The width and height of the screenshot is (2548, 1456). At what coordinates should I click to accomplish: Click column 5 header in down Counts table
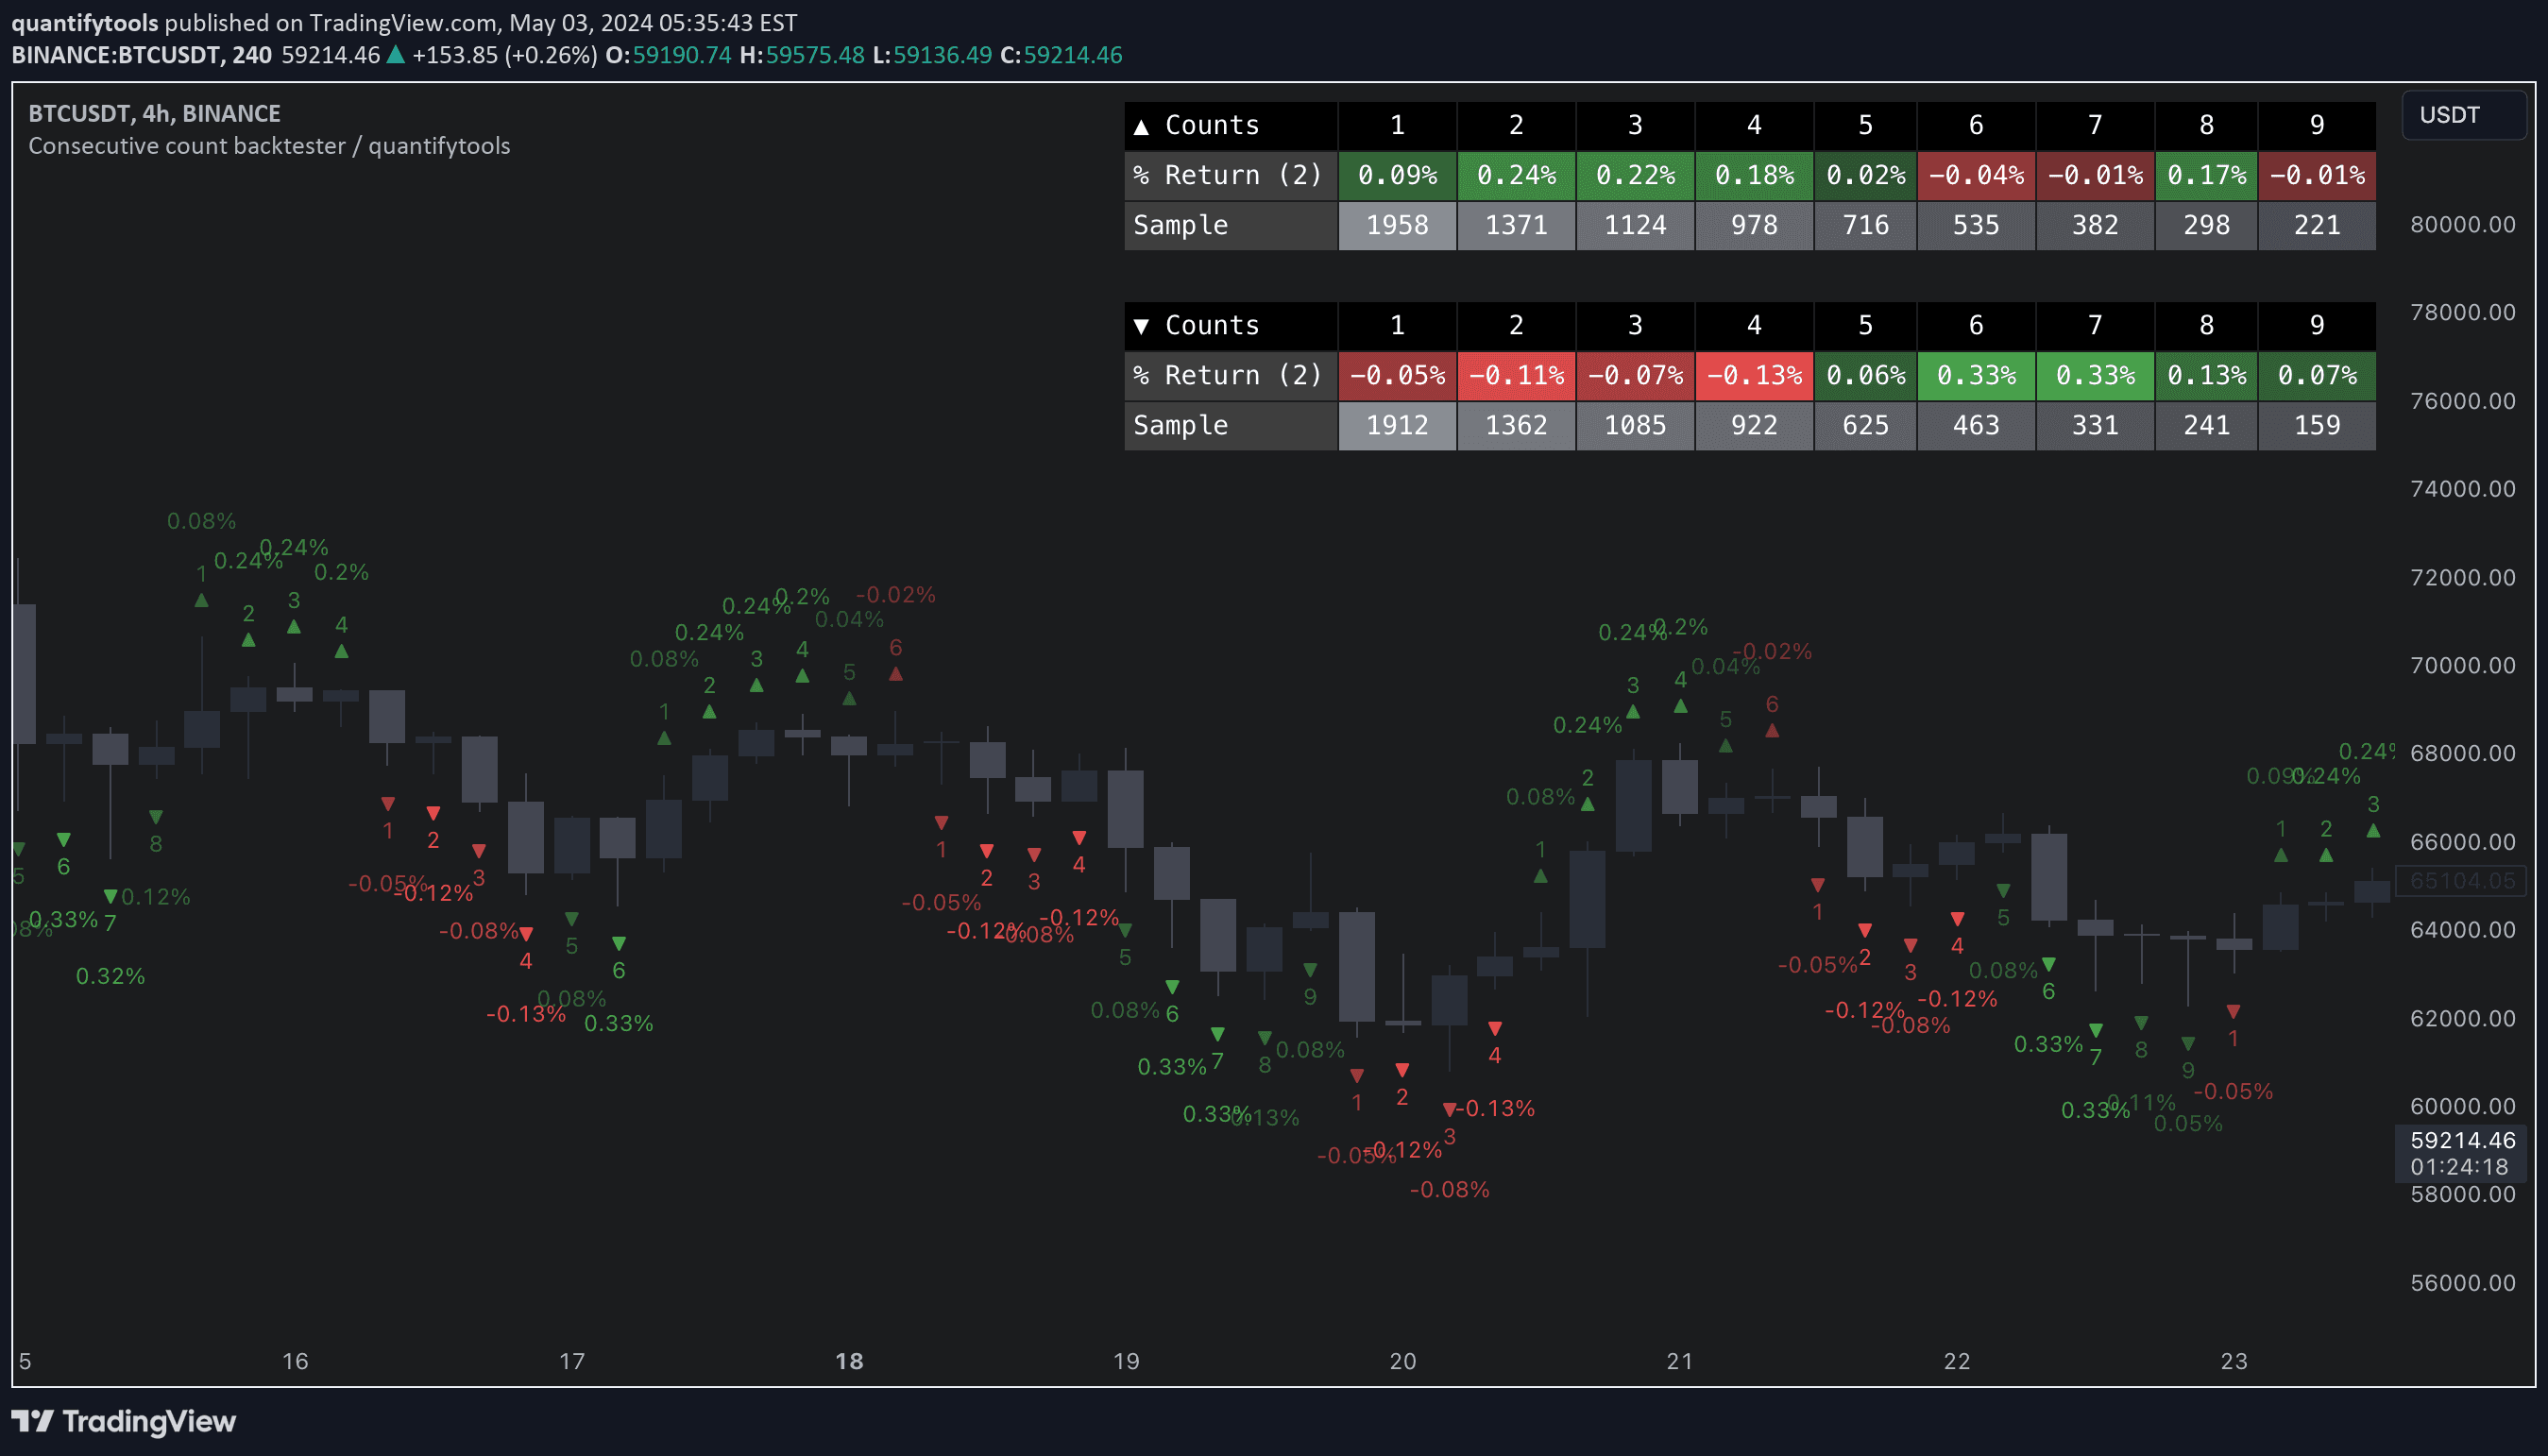tap(1865, 326)
